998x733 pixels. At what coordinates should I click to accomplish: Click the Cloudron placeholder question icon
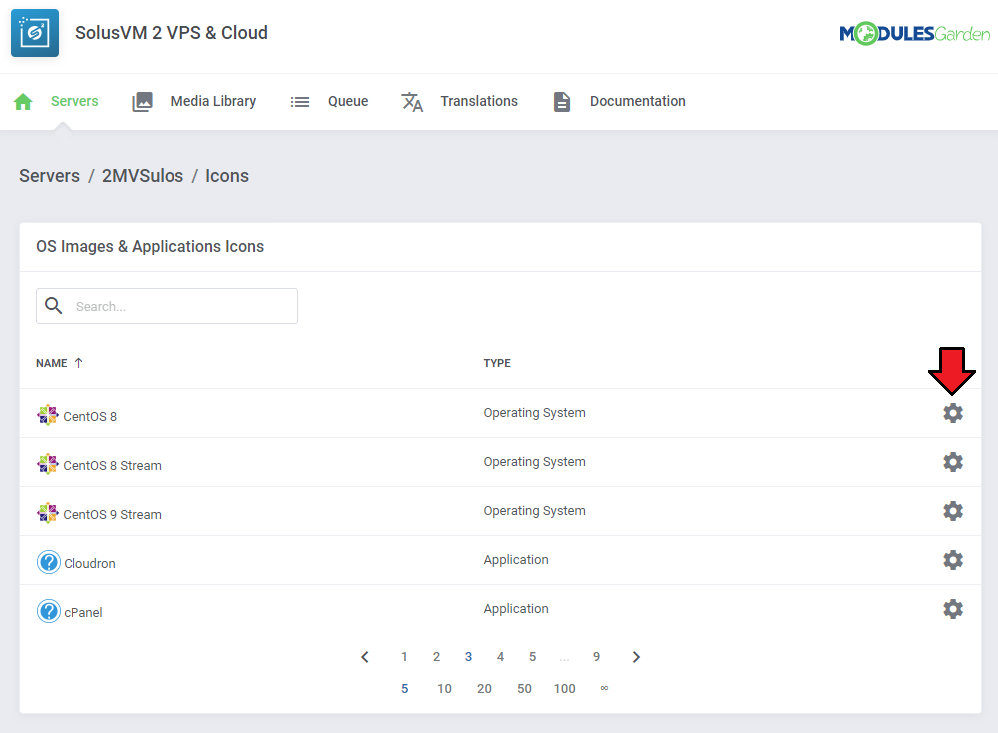click(48, 562)
